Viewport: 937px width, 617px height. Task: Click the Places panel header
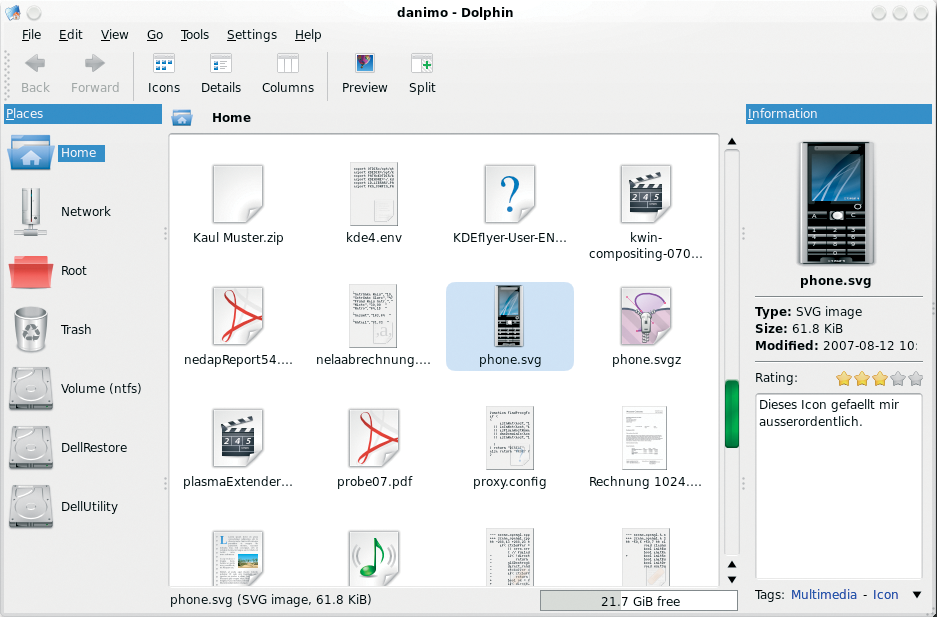[x=83, y=113]
